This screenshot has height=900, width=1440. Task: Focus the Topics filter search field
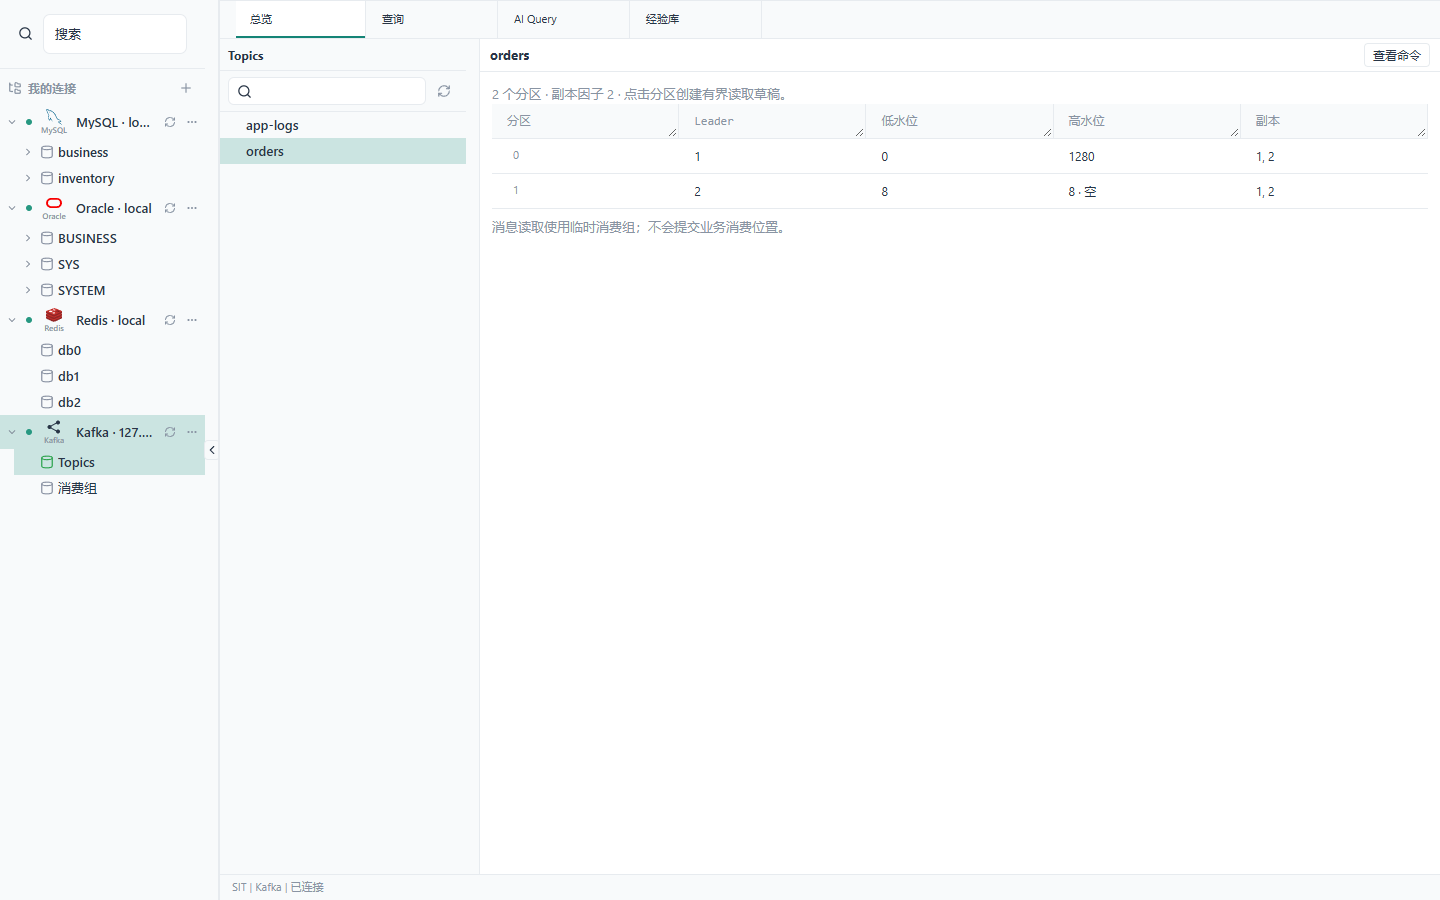click(327, 91)
